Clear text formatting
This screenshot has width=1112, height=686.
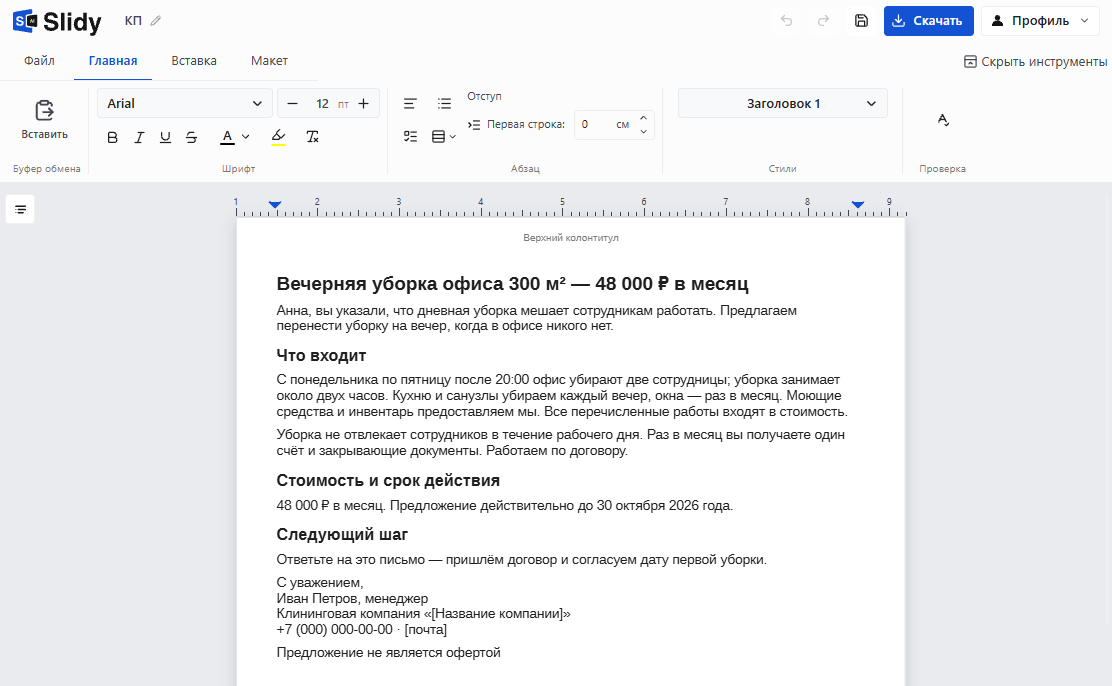[x=312, y=137]
